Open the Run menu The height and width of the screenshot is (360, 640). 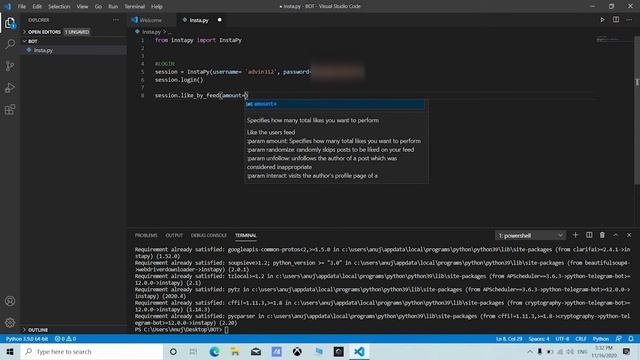113,6
